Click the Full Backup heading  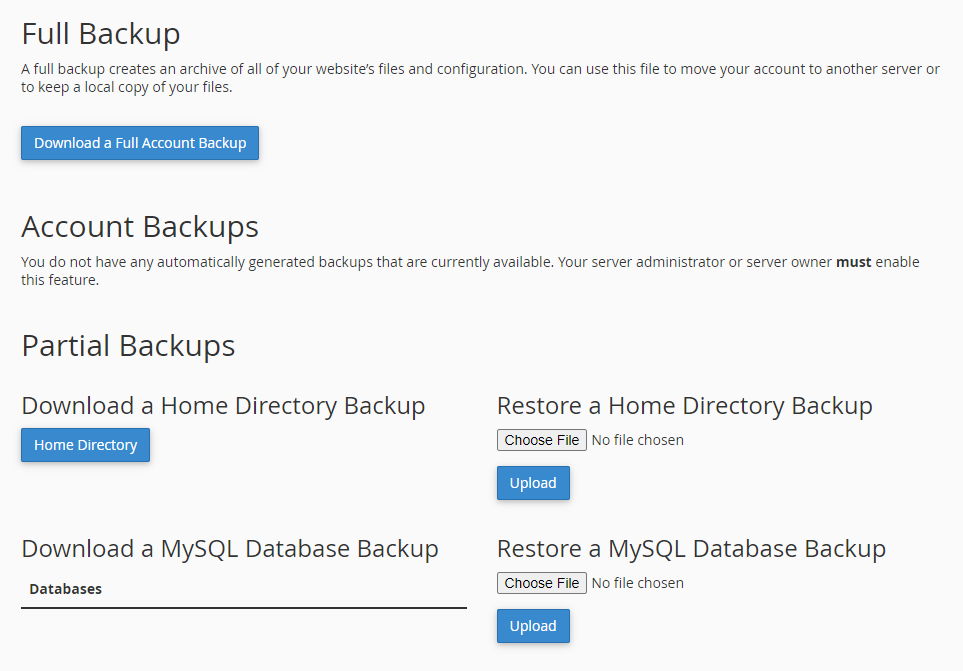pyautogui.click(x=101, y=34)
